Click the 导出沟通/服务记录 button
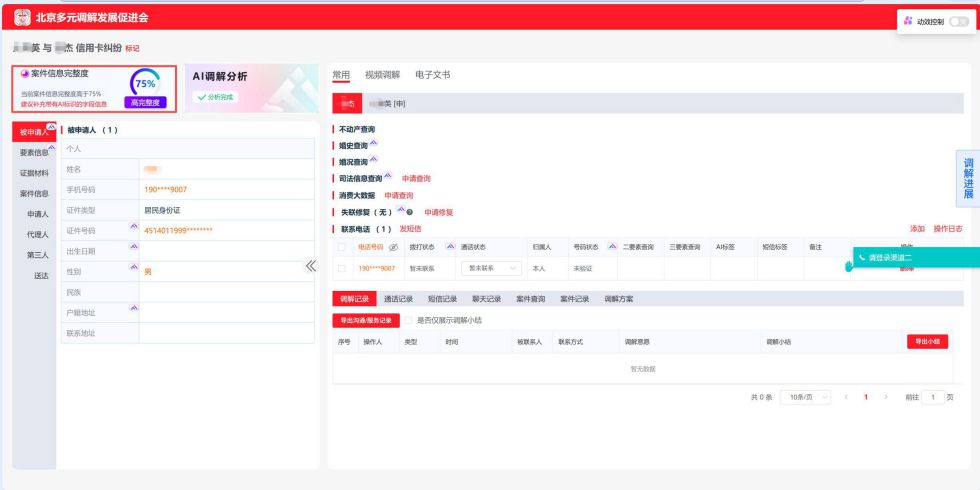Viewport: 980px width, 490px height. [x=363, y=320]
